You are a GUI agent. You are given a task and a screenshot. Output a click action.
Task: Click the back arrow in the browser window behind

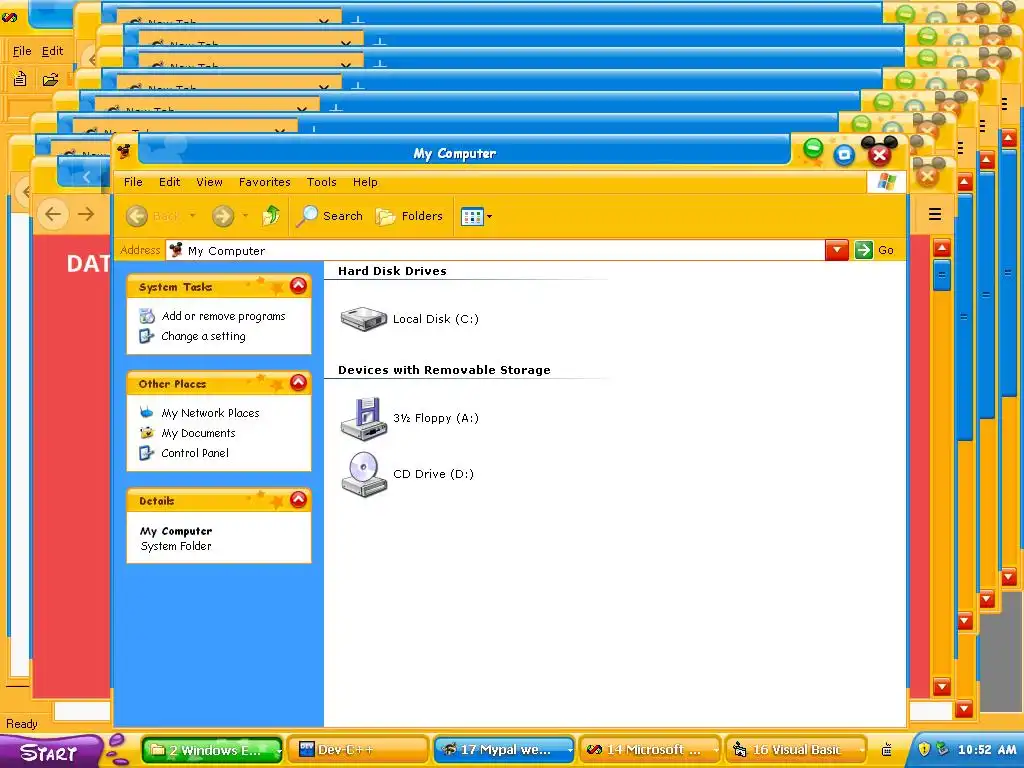click(54, 214)
